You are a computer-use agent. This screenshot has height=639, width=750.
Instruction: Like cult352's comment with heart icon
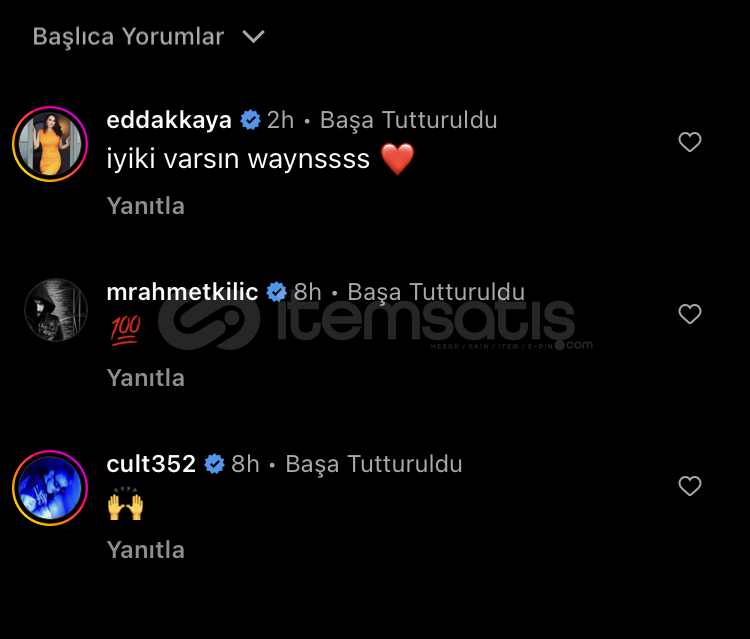(x=690, y=486)
